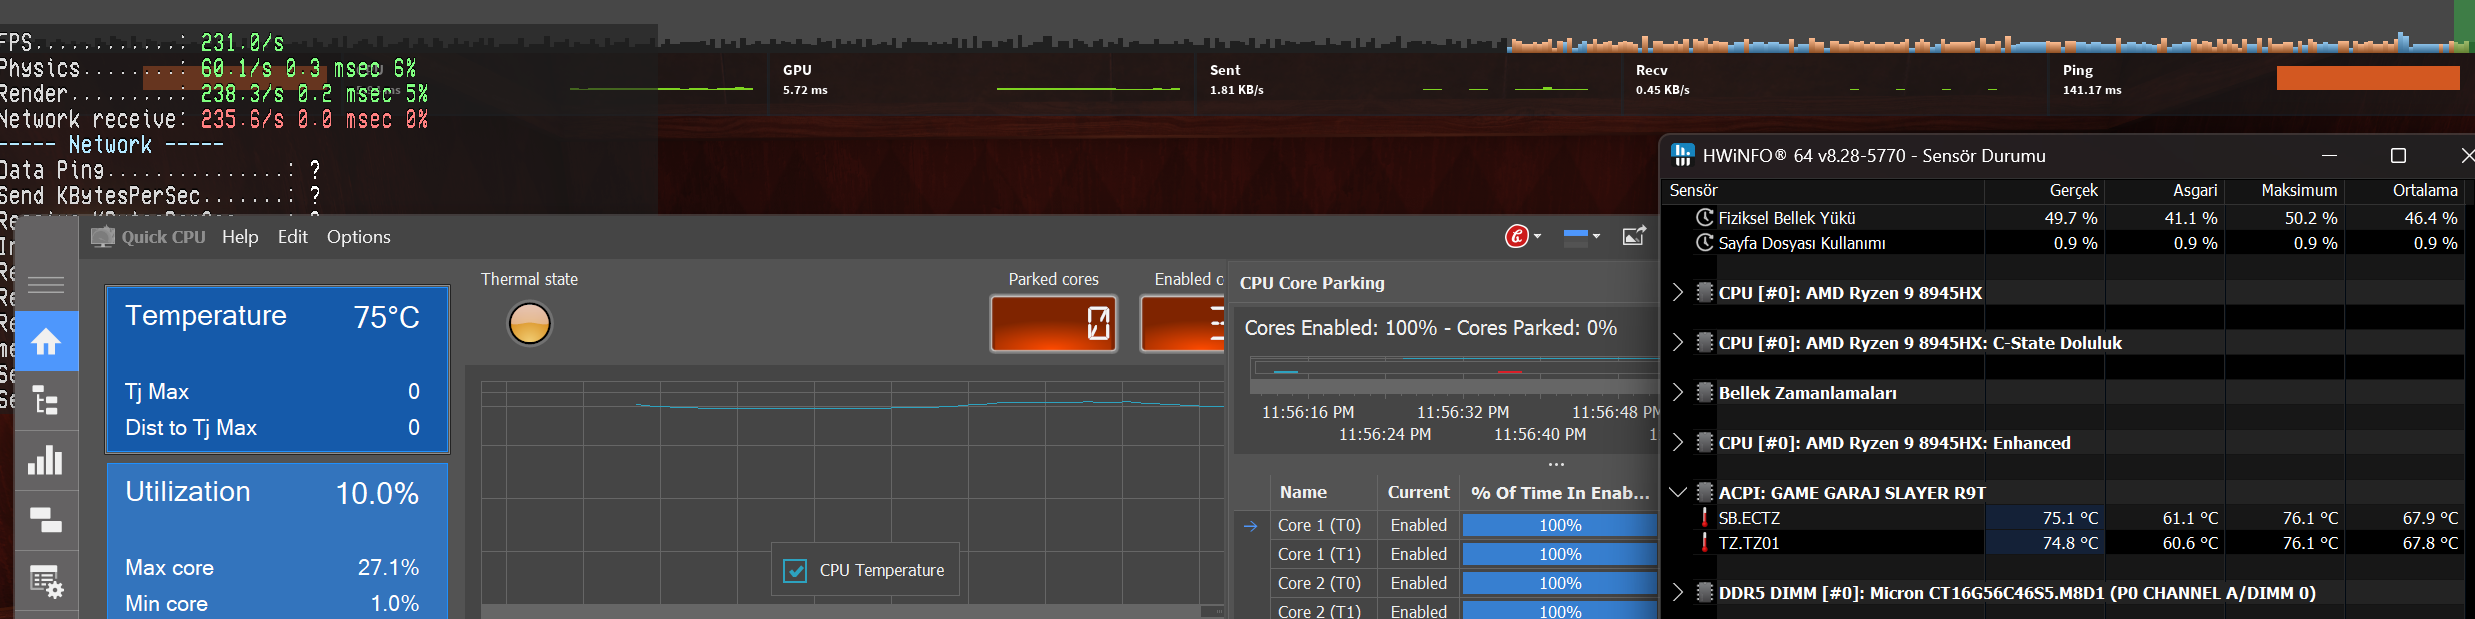Click the Sensör column header in HWiNFO
Image resolution: width=2475 pixels, height=619 pixels.
(1823, 190)
